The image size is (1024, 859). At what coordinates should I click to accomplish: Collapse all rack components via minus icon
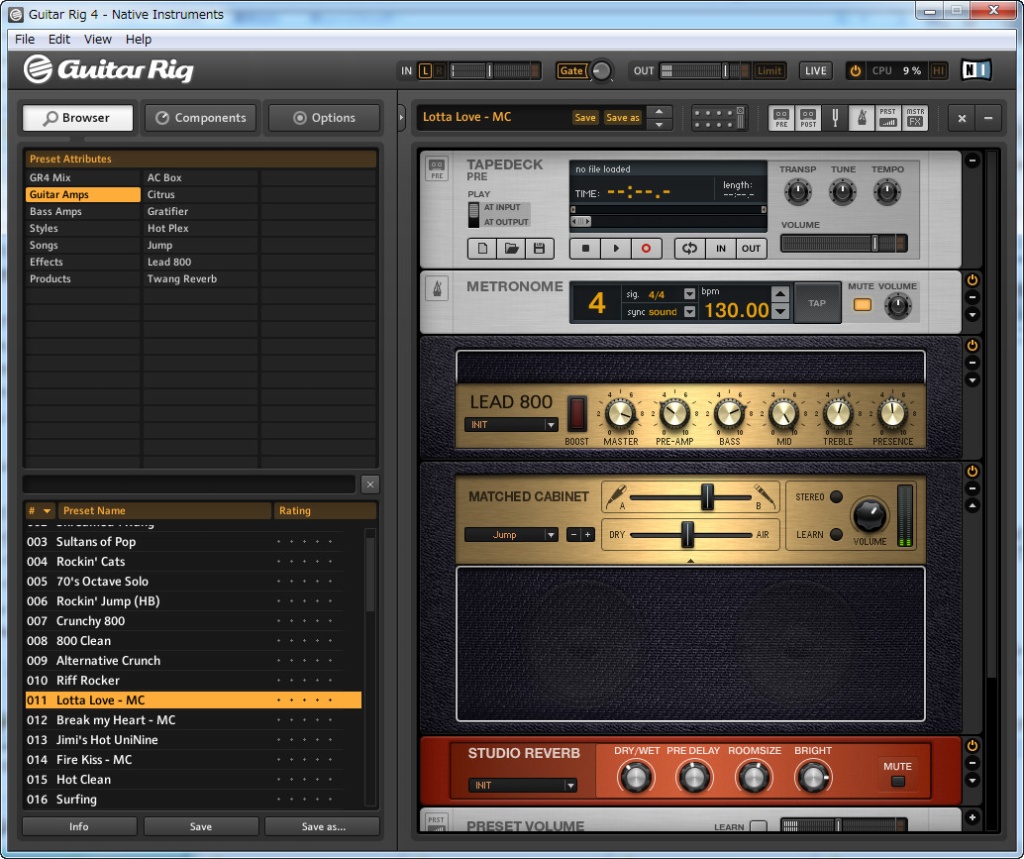pyautogui.click(x=988, y=118)
